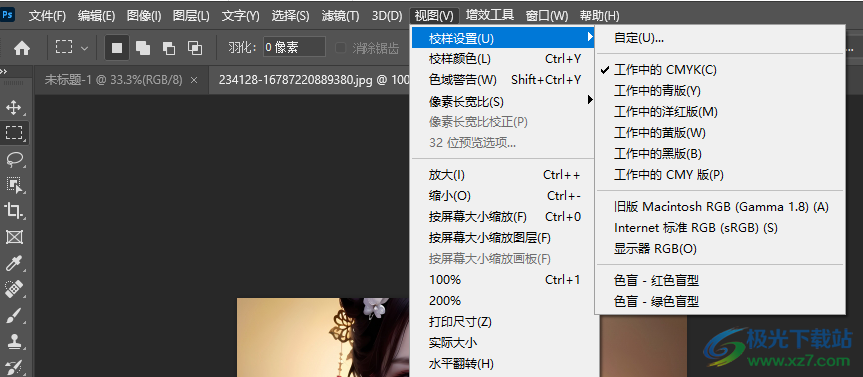Choose 水平翻转(H) flip horizontal

(503, 364)
